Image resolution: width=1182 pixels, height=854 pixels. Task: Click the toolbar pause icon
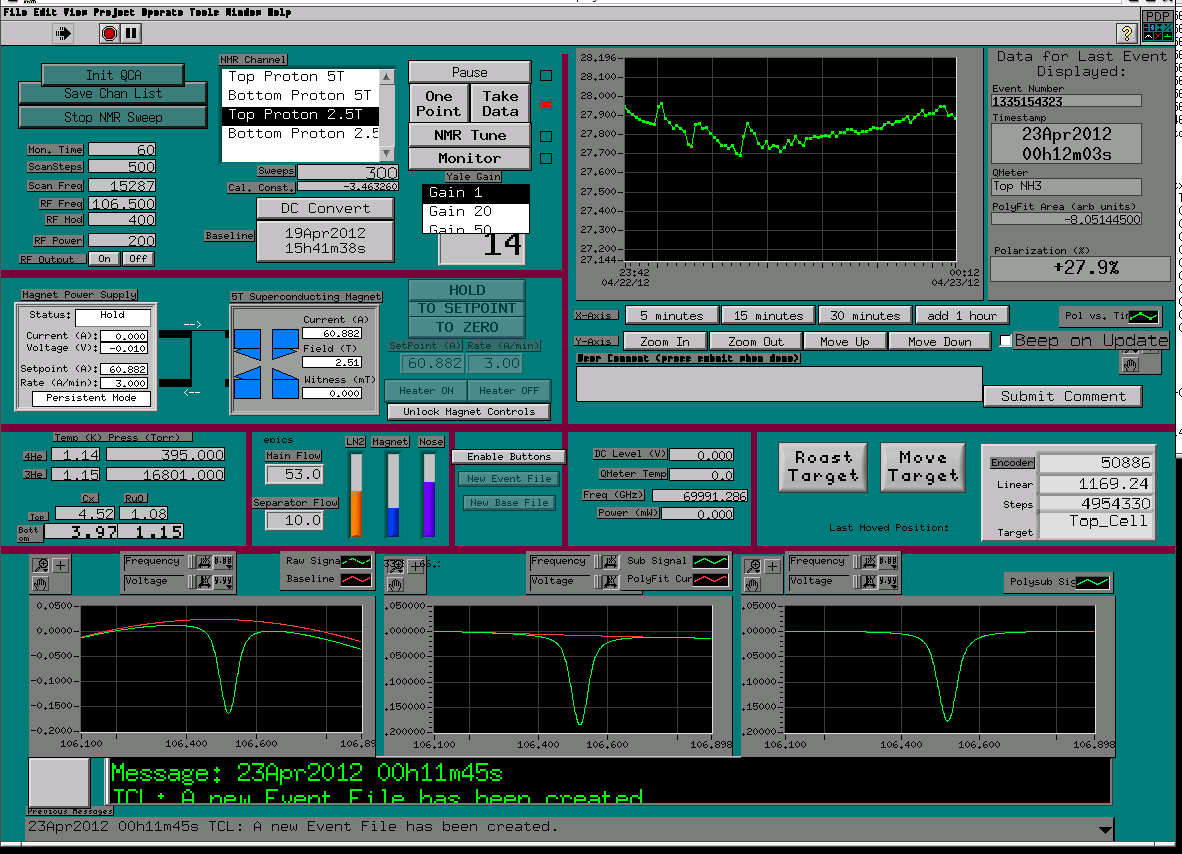[x=131, y=33]
